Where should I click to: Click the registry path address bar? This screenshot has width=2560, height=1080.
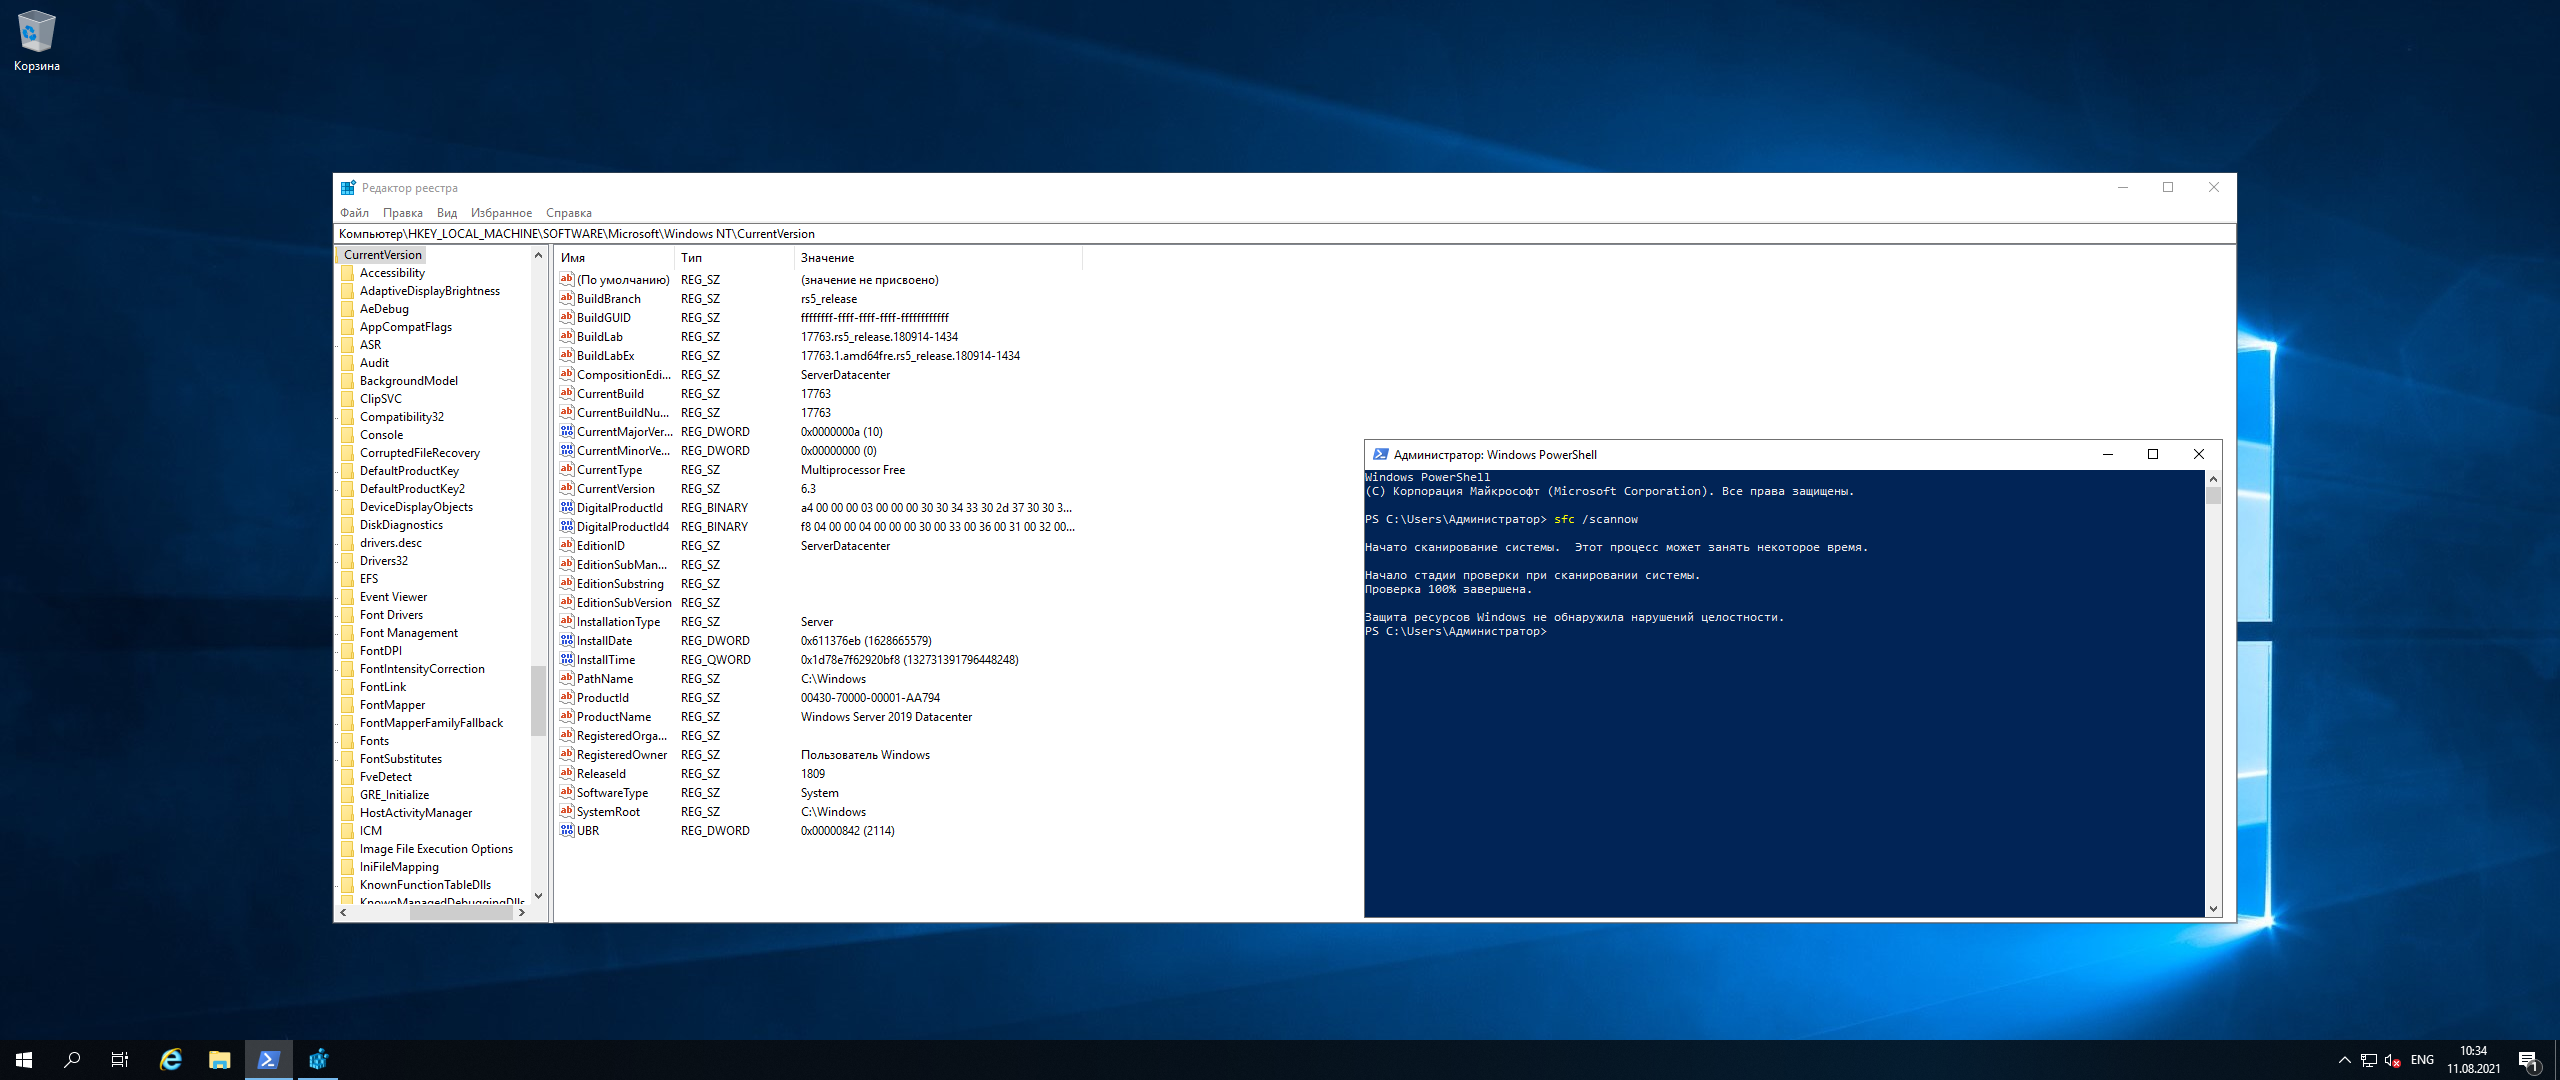(x=1284, y=234)
